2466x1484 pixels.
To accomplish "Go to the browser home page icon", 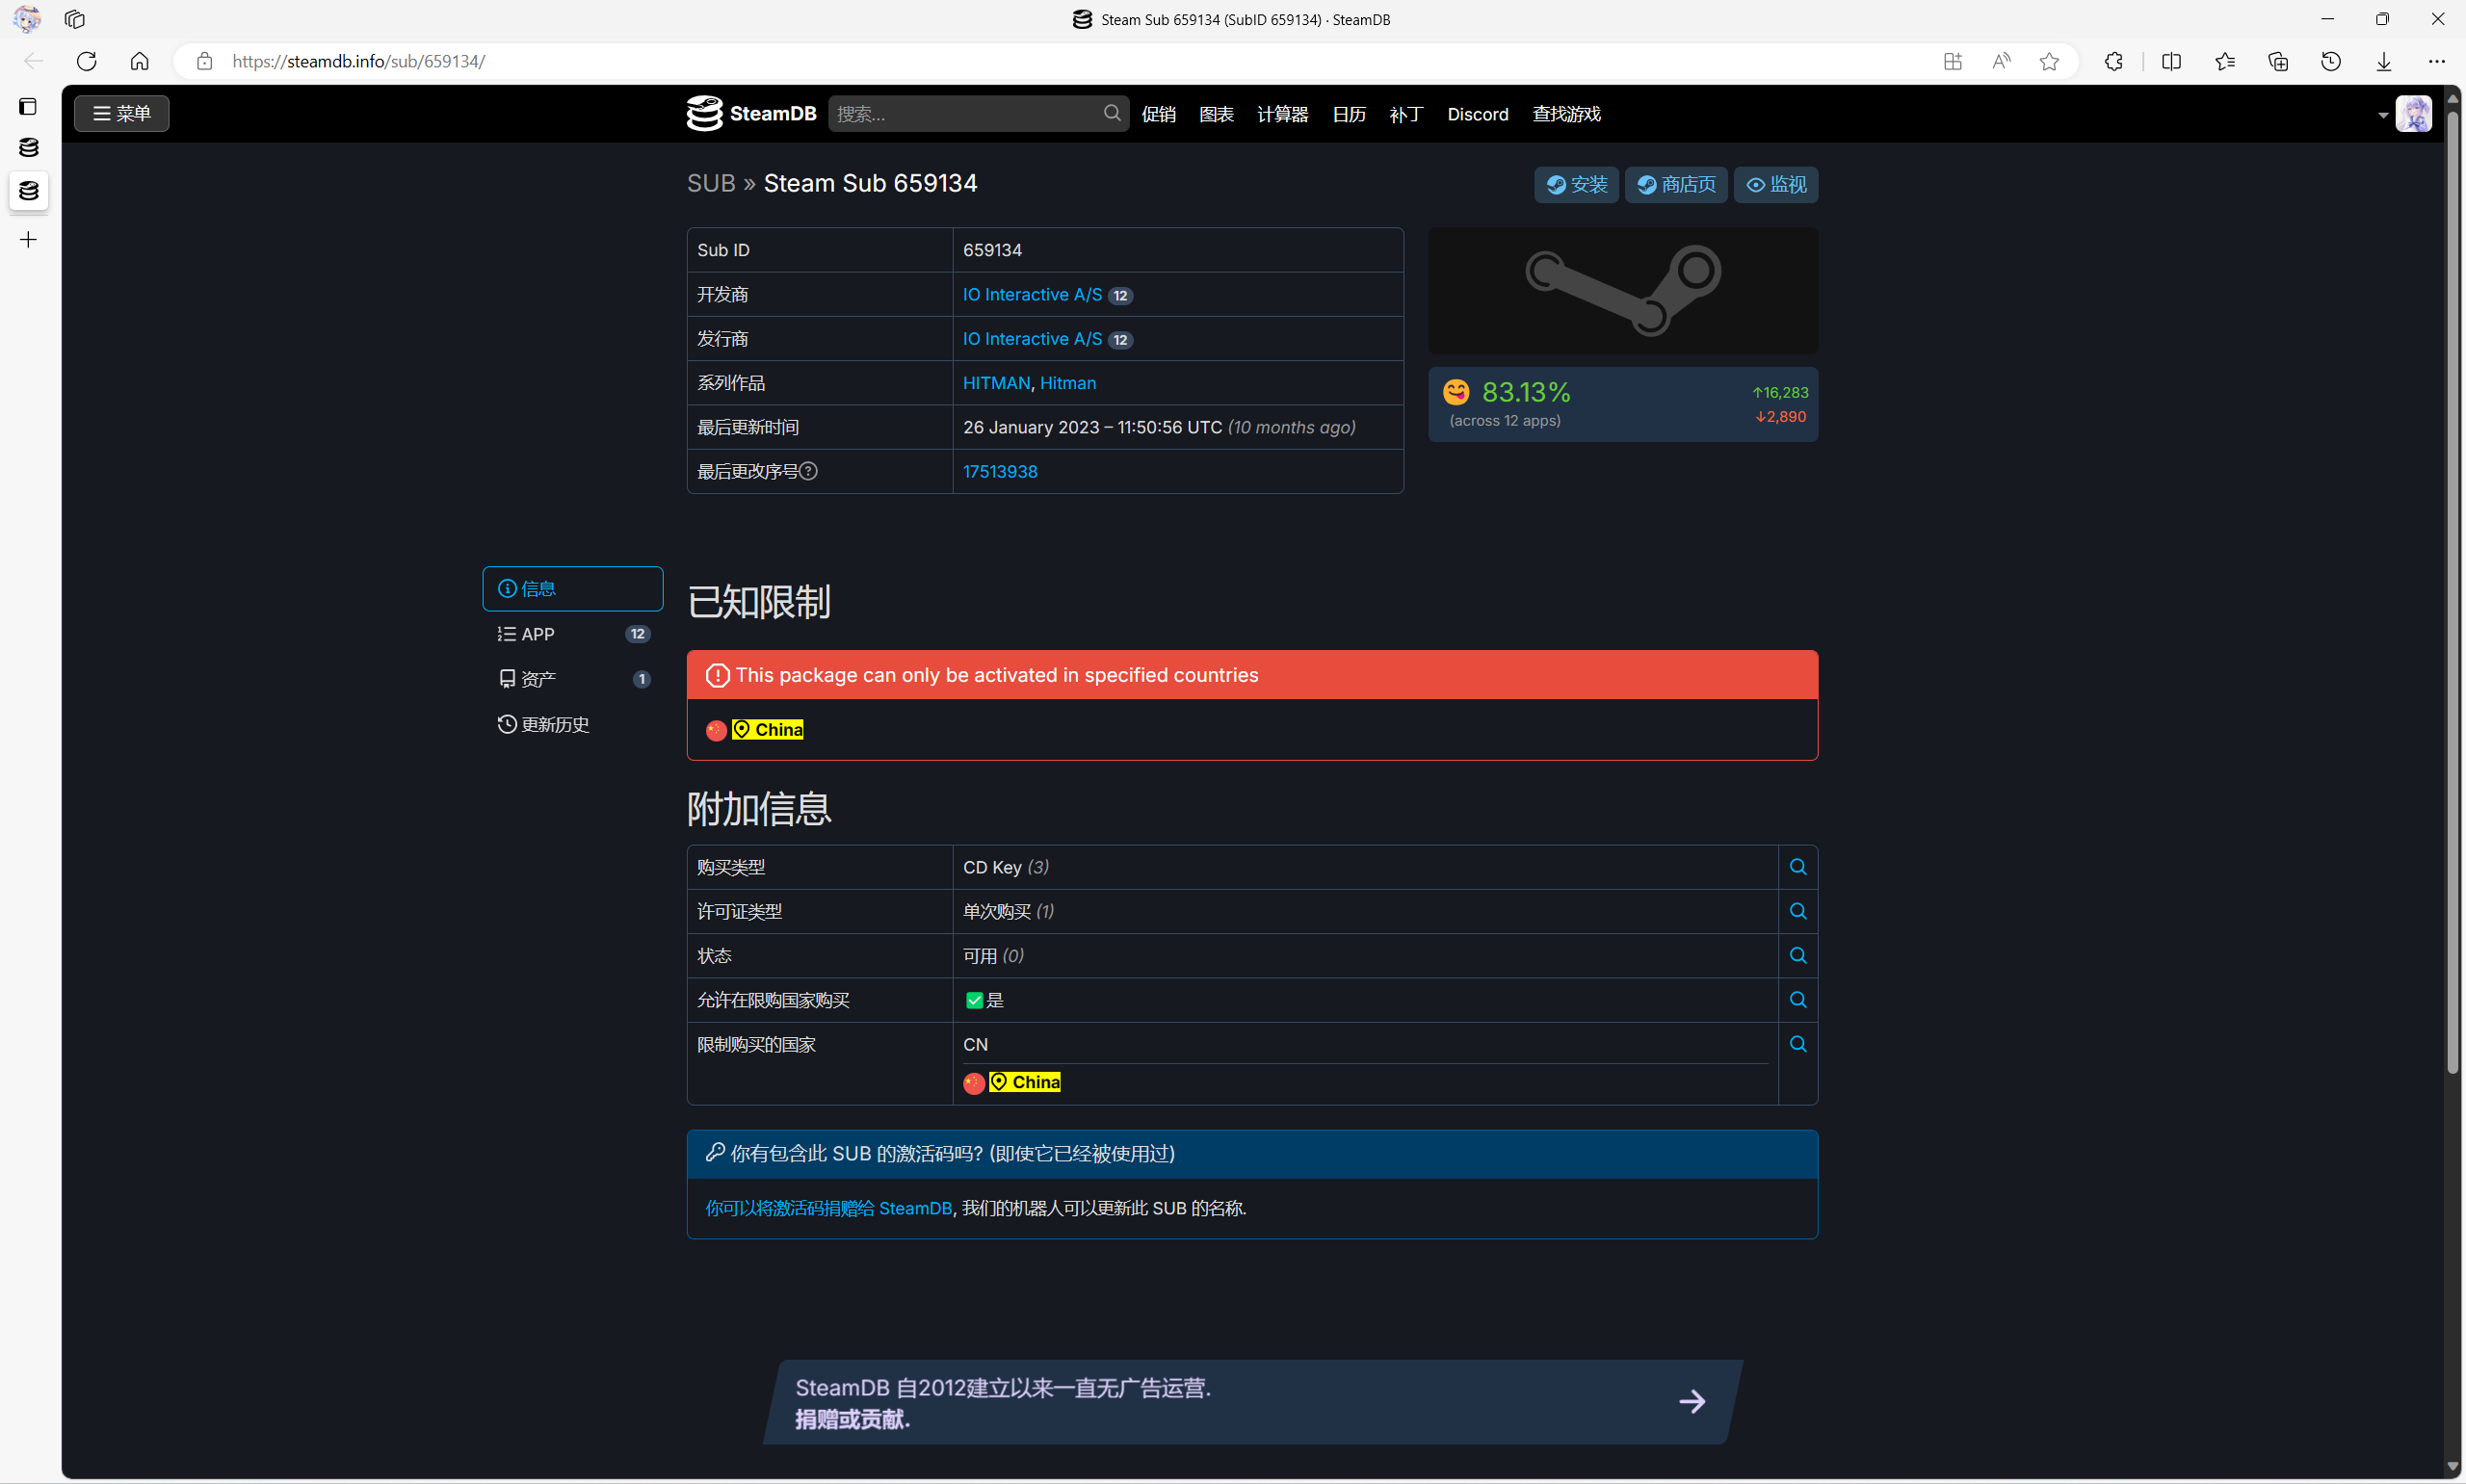I will (140, 61).
